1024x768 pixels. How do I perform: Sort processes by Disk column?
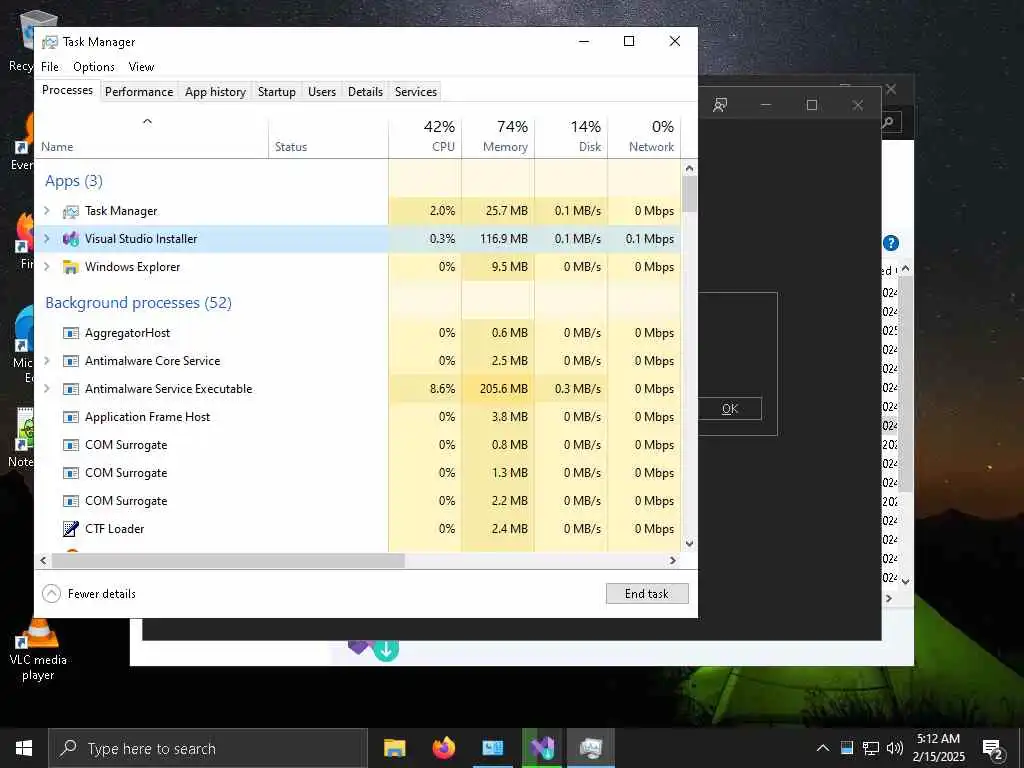[571, 136]
